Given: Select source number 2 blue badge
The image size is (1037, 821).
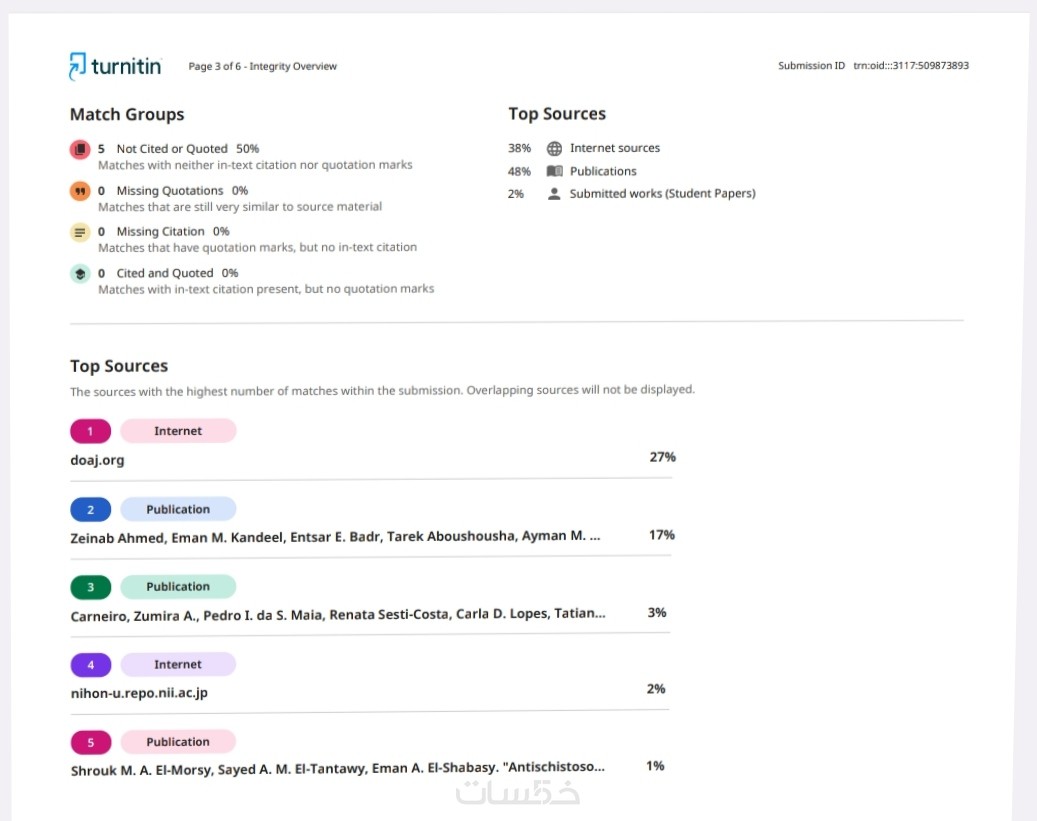Looking at the screenshot, I should (x=91, y=509).
